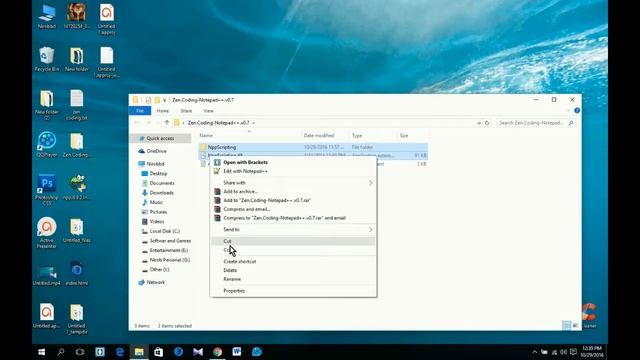Viewport: 640px width, 360px height.
Task: Select the NppScripting folder row
Action: click(313, 147)
